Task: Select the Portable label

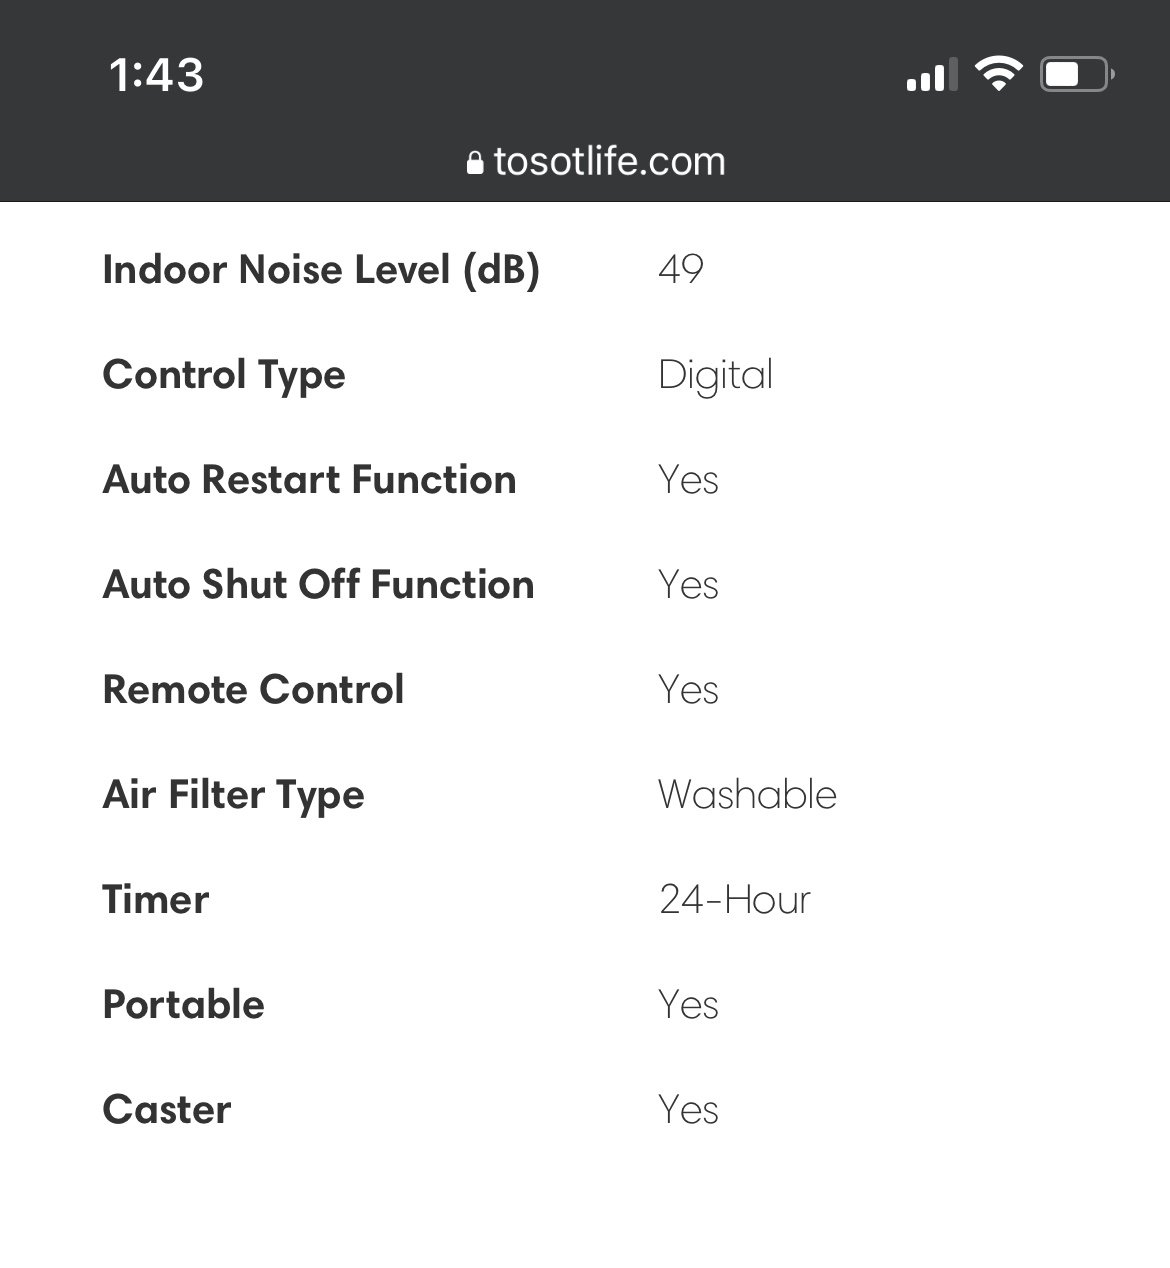Action: (x=183, y=1005)
